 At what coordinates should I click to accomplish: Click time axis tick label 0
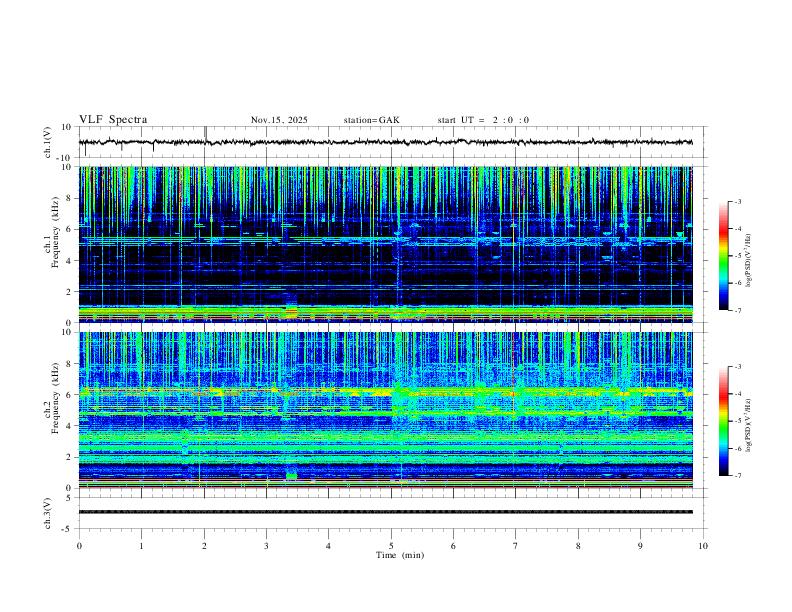[79, 546]
